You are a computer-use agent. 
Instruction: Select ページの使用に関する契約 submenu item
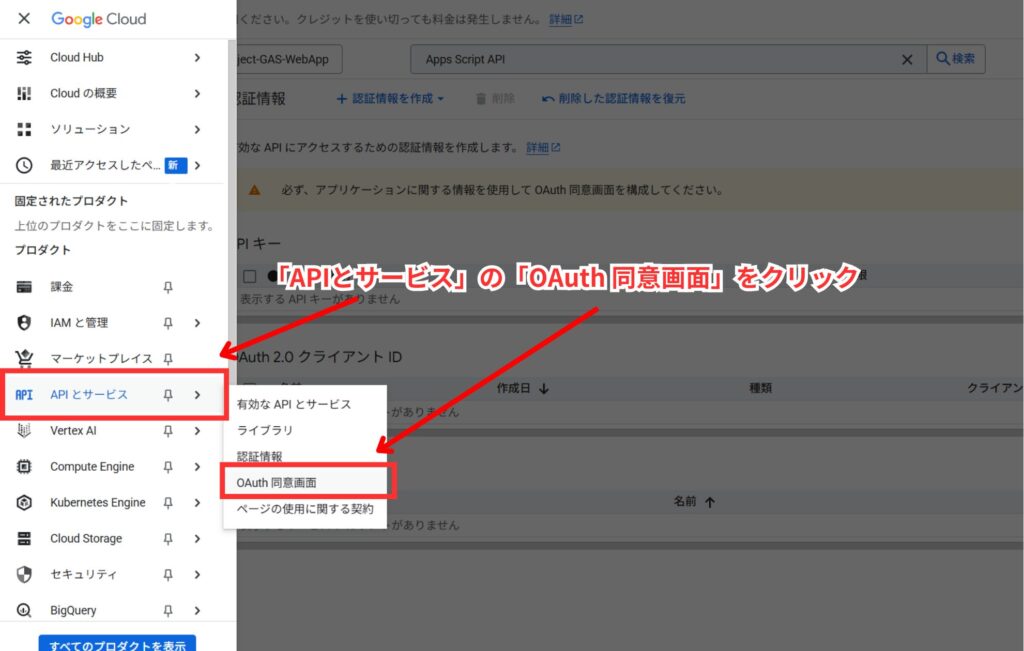point(304,509)
